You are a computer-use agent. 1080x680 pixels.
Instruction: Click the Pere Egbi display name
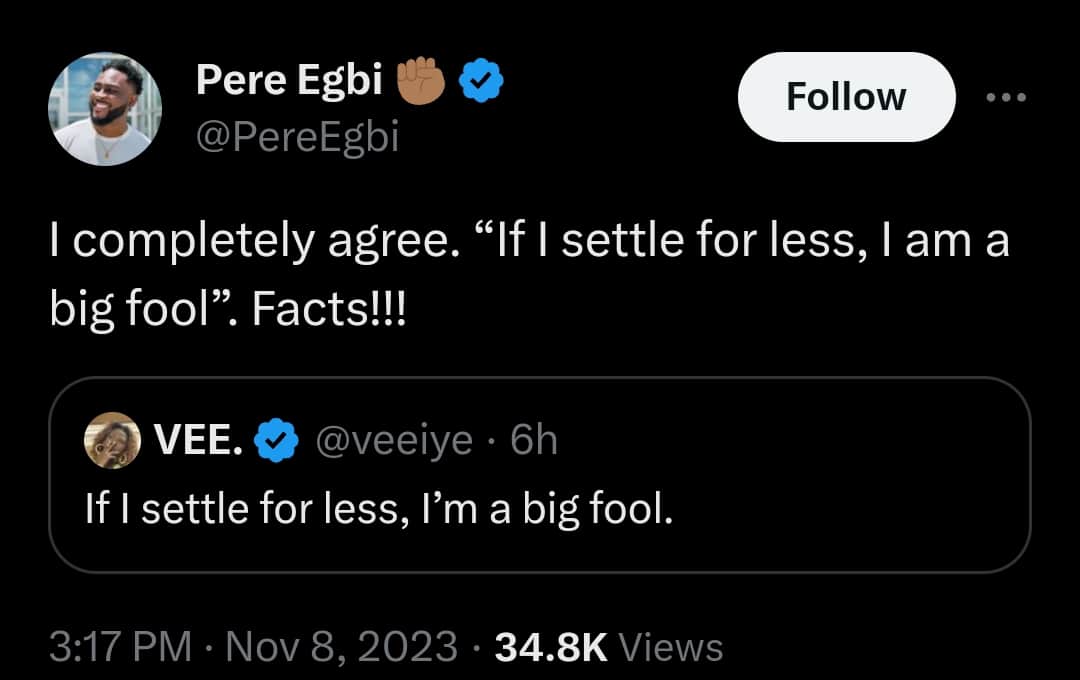(x=289, y=80)
